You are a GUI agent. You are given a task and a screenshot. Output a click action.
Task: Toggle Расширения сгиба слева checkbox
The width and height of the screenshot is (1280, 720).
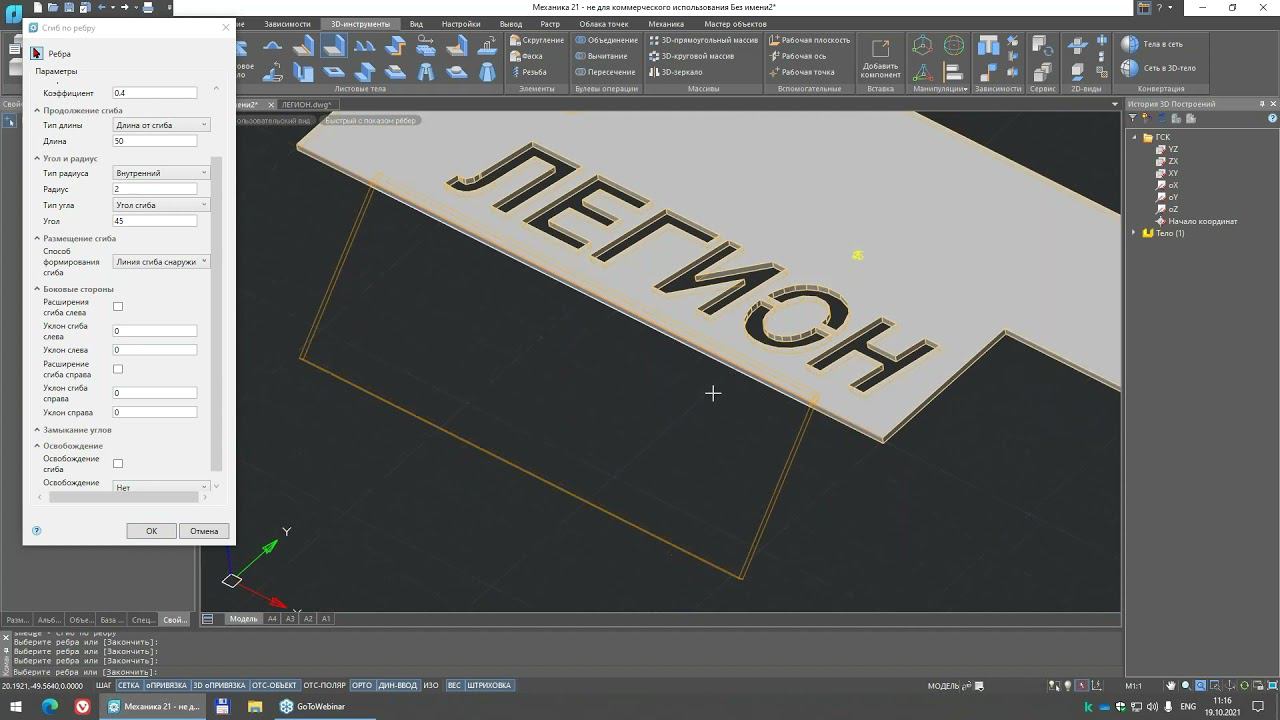click(118, 307)
